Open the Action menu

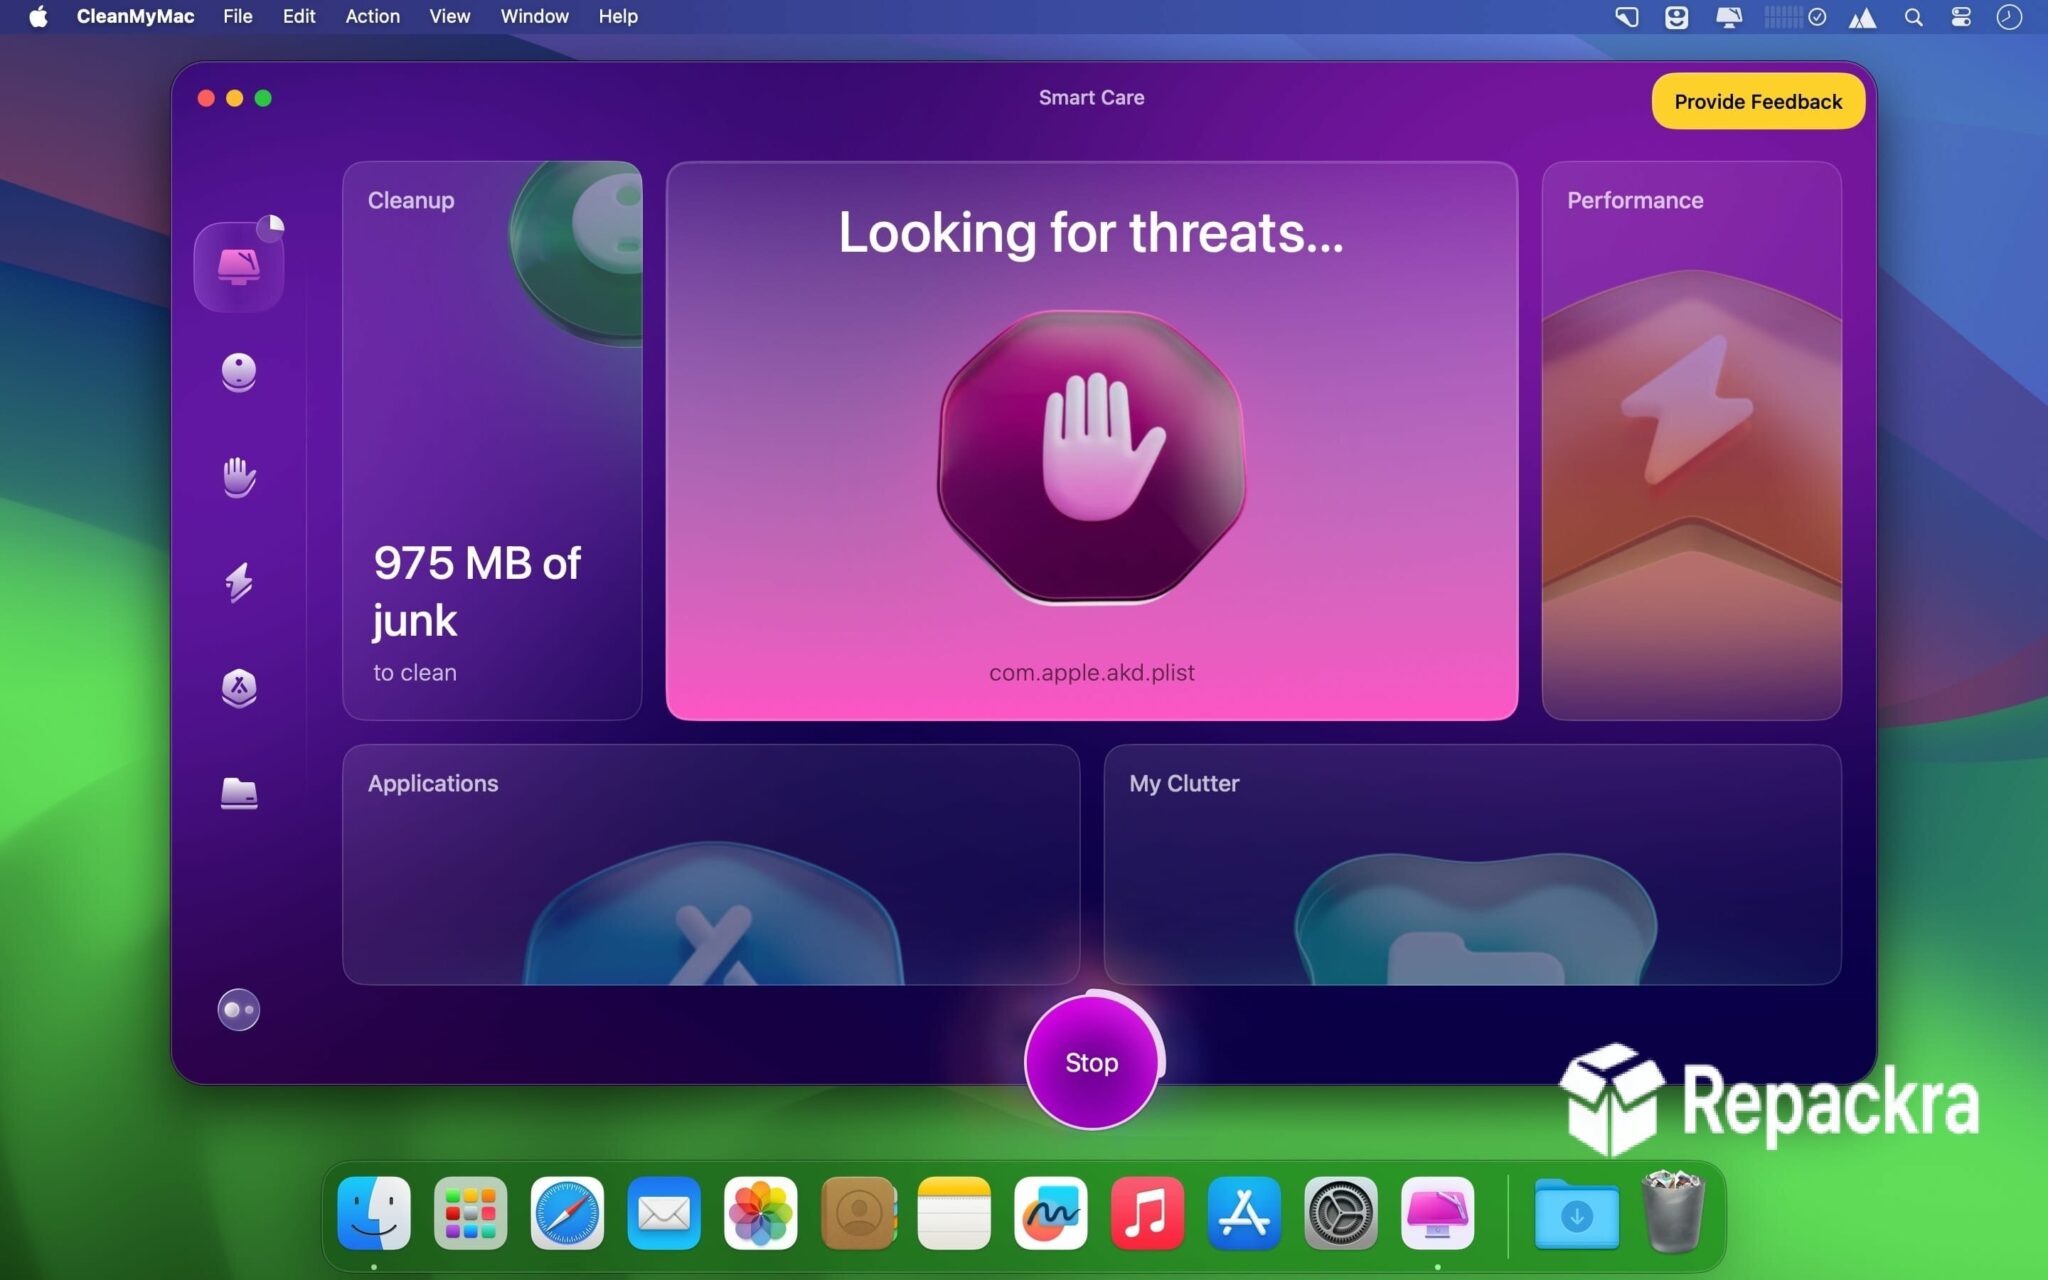pos(372,16)
